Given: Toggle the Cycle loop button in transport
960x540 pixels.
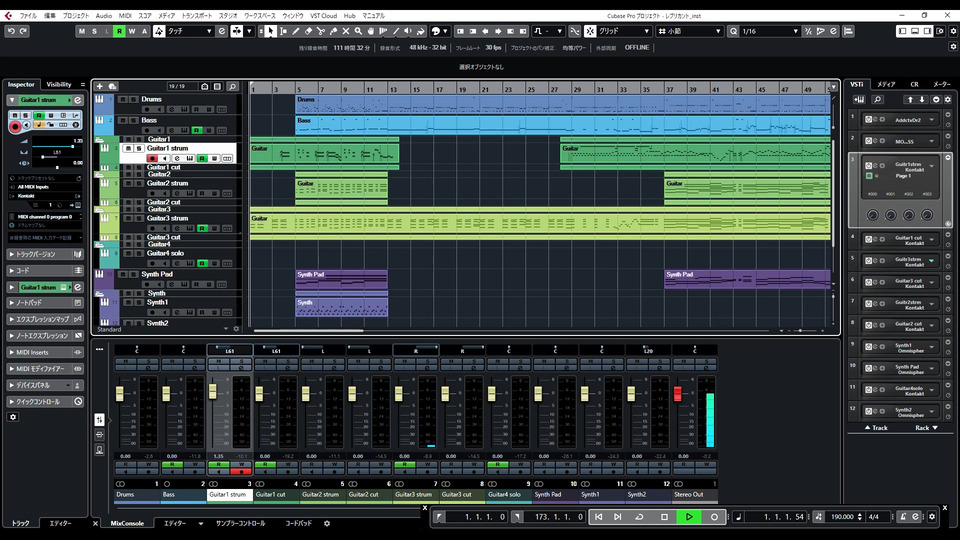Looking at the screenshot, I should (x=639, y=517).
